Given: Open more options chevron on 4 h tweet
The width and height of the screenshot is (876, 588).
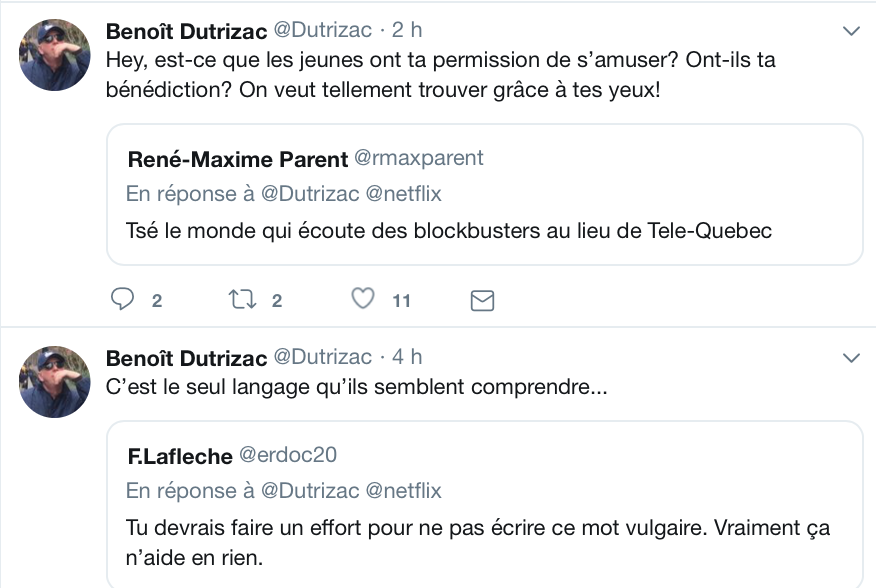Looking at the screenshot, I should [x=851, y=358].
